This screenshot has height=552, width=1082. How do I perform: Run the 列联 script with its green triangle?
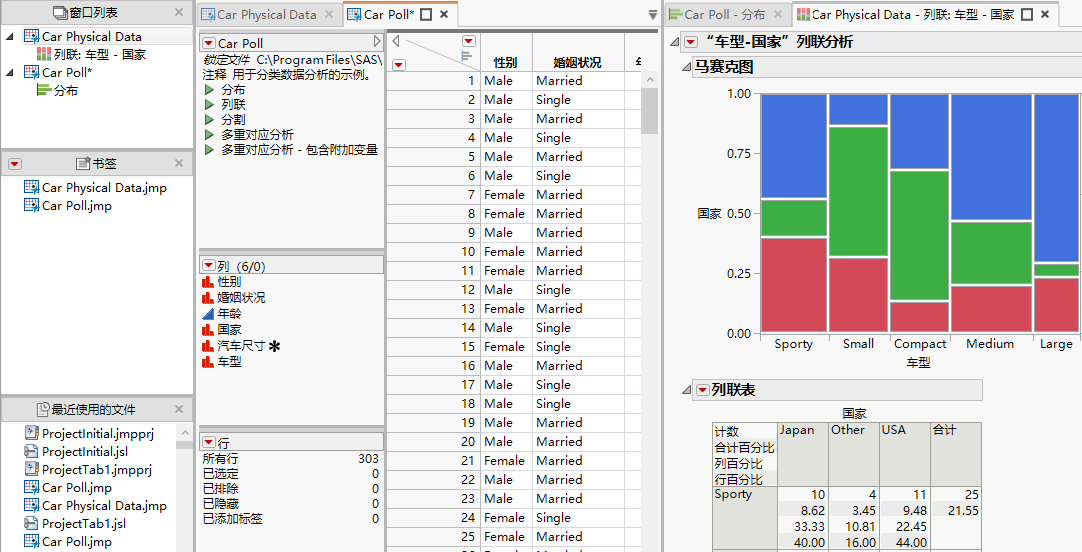210,105
